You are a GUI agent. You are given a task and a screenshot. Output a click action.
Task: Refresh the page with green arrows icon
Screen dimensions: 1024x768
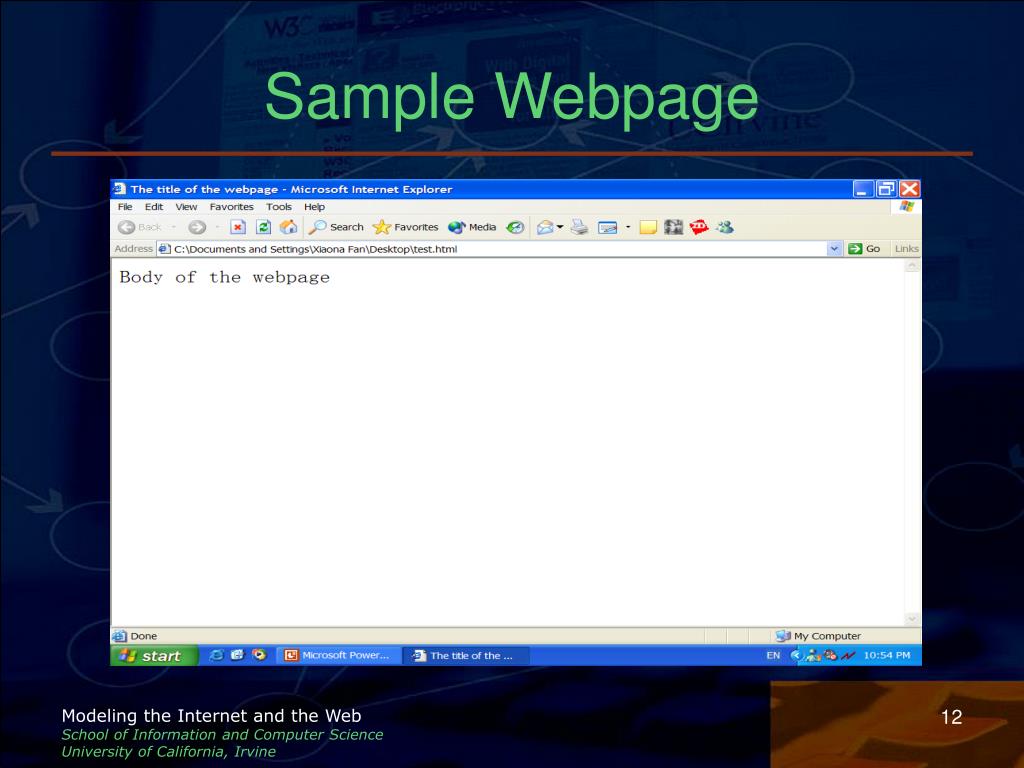point(263,227)
